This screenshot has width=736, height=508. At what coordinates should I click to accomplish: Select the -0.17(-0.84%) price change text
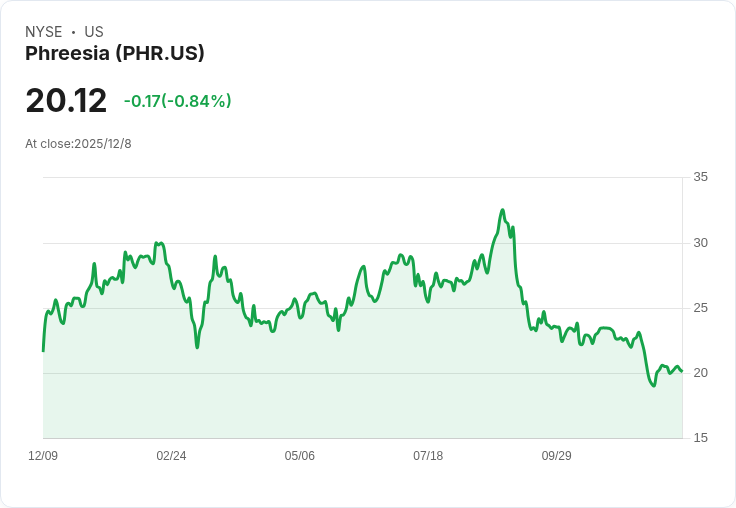click(x=177, y=101)
